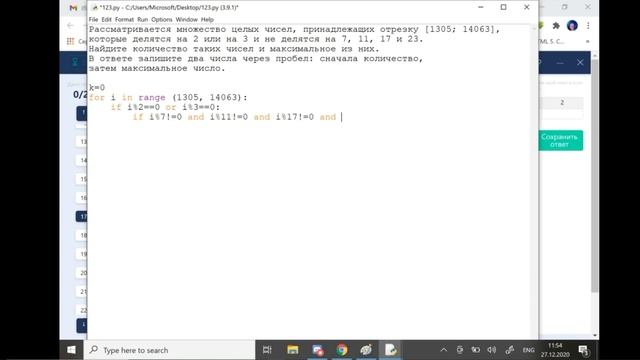Select question 17 in the test sidebar
Viewport: 640px width, 360px height.
point(82,217)
